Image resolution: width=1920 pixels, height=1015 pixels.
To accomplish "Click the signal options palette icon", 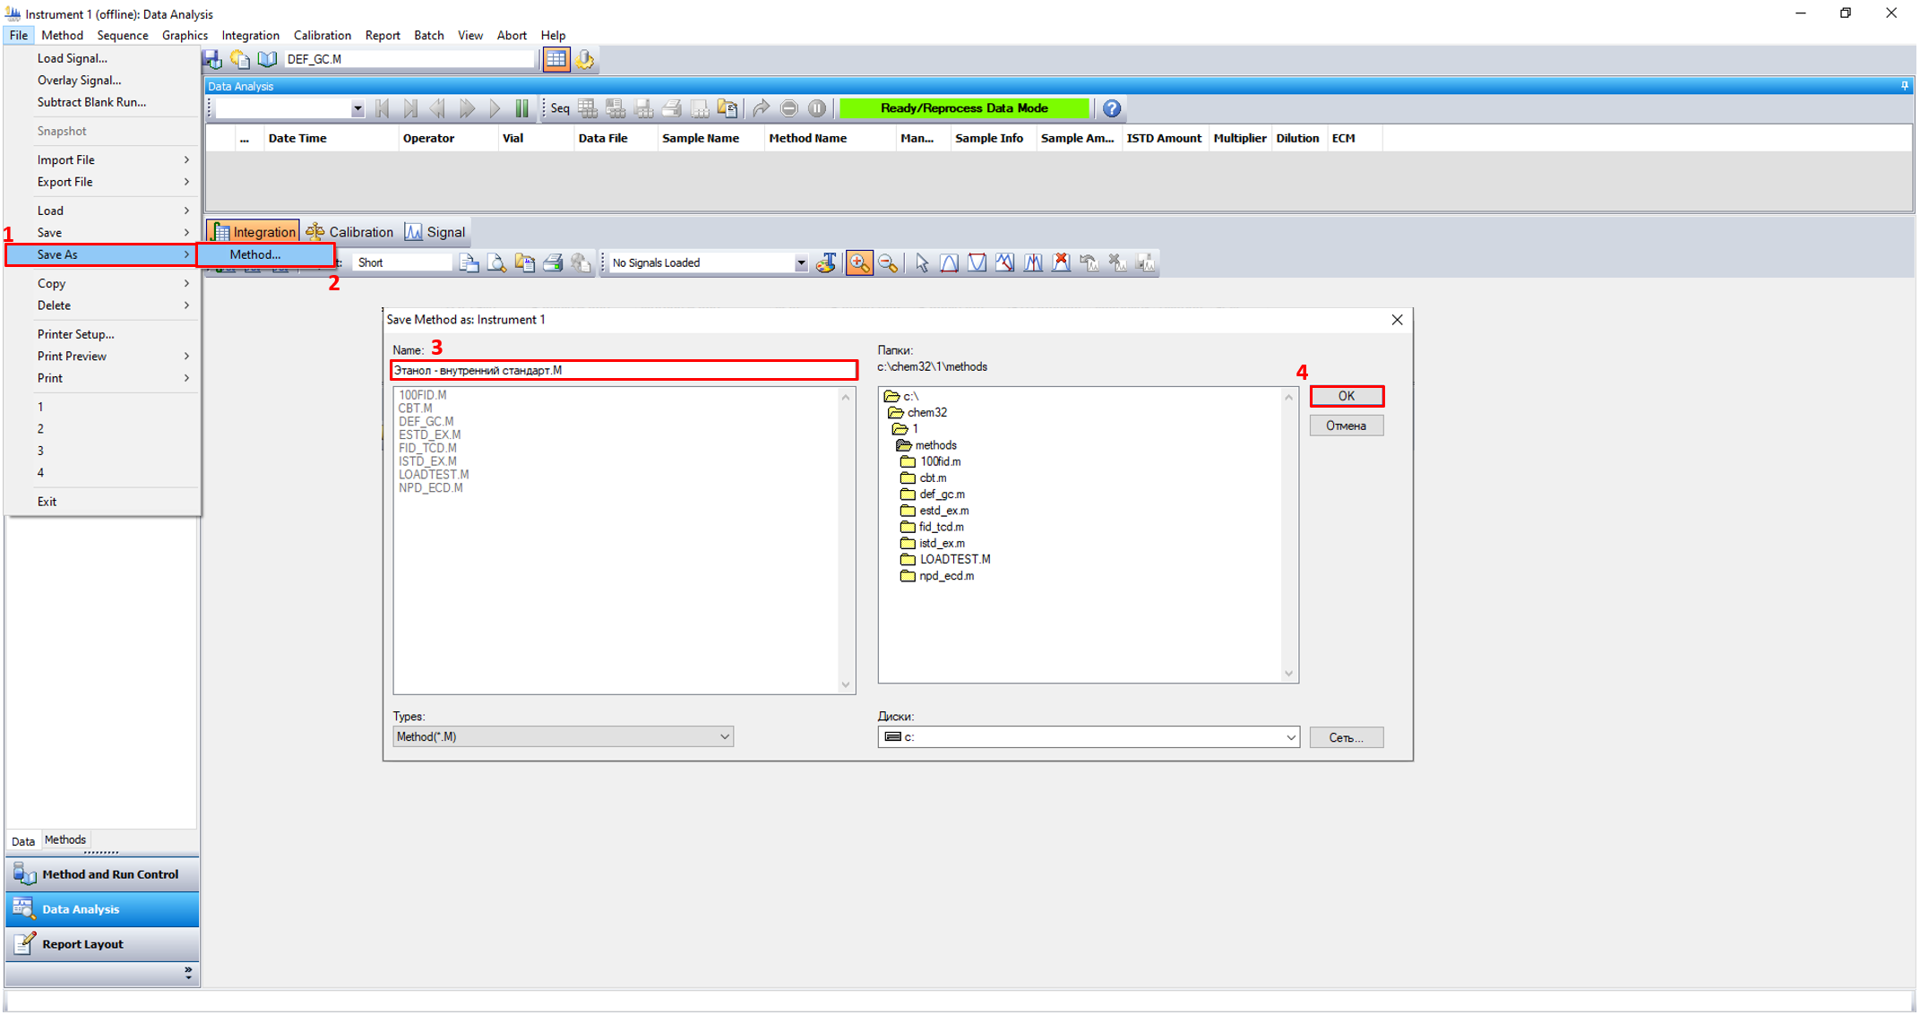I will coord(826,263).
